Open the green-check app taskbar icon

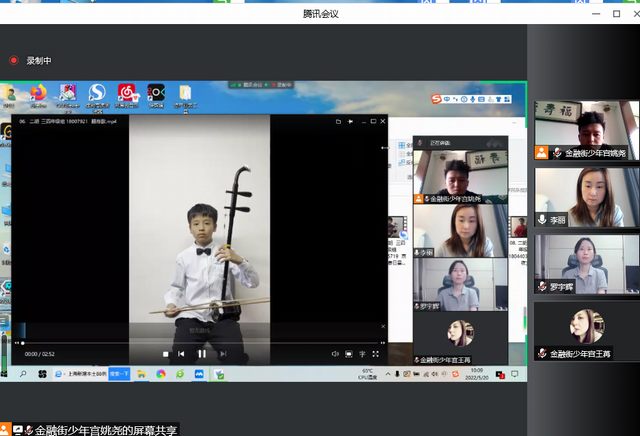click(219, 374)
